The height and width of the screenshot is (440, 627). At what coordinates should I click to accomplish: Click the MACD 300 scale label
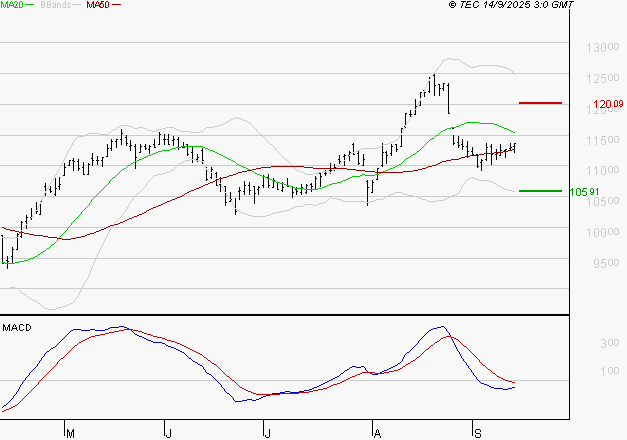pos(609,343)
